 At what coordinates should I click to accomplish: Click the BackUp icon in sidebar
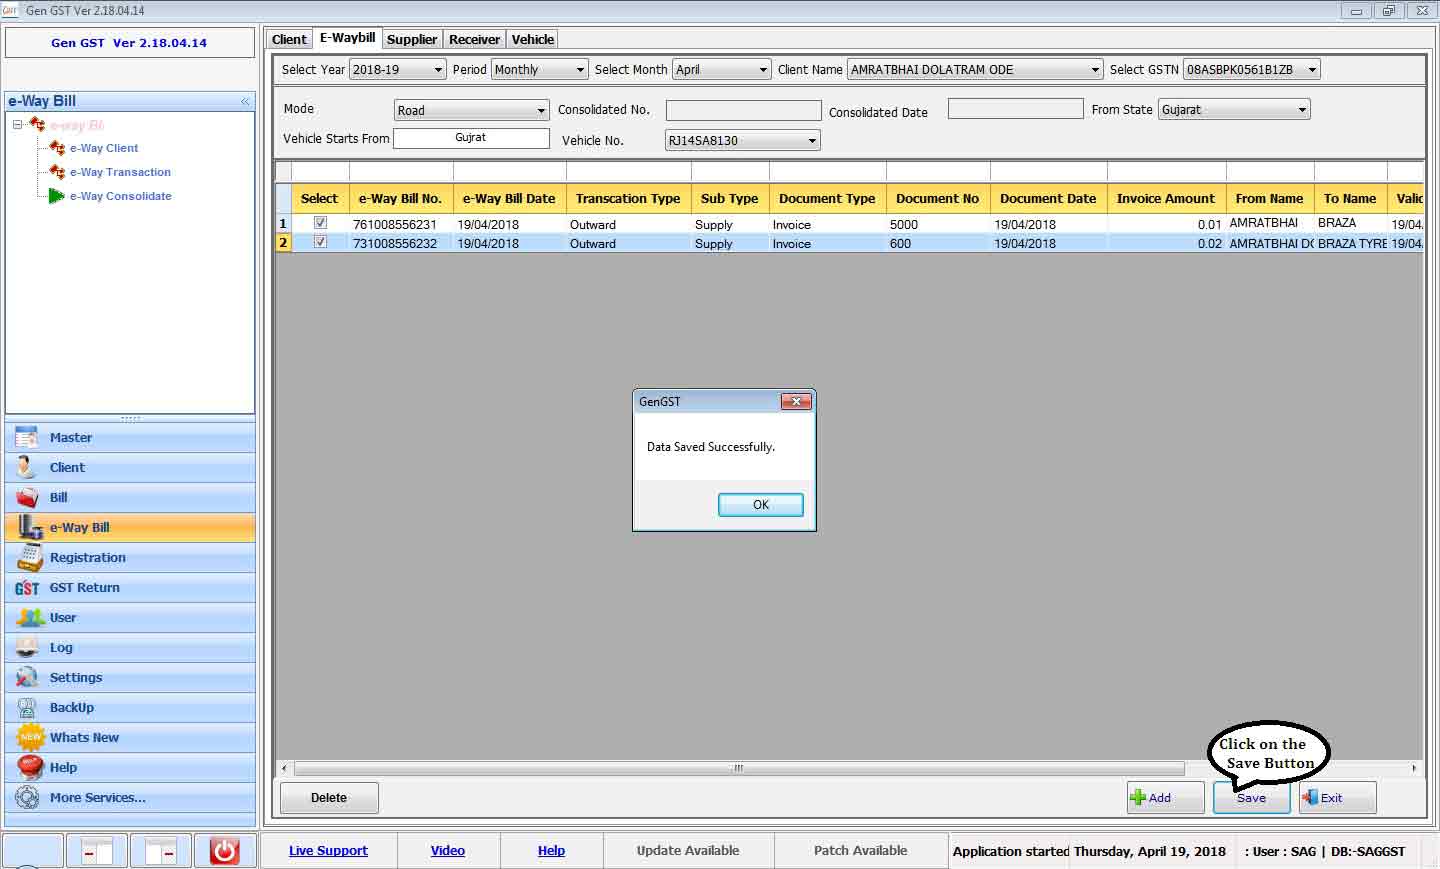(28, 708)
